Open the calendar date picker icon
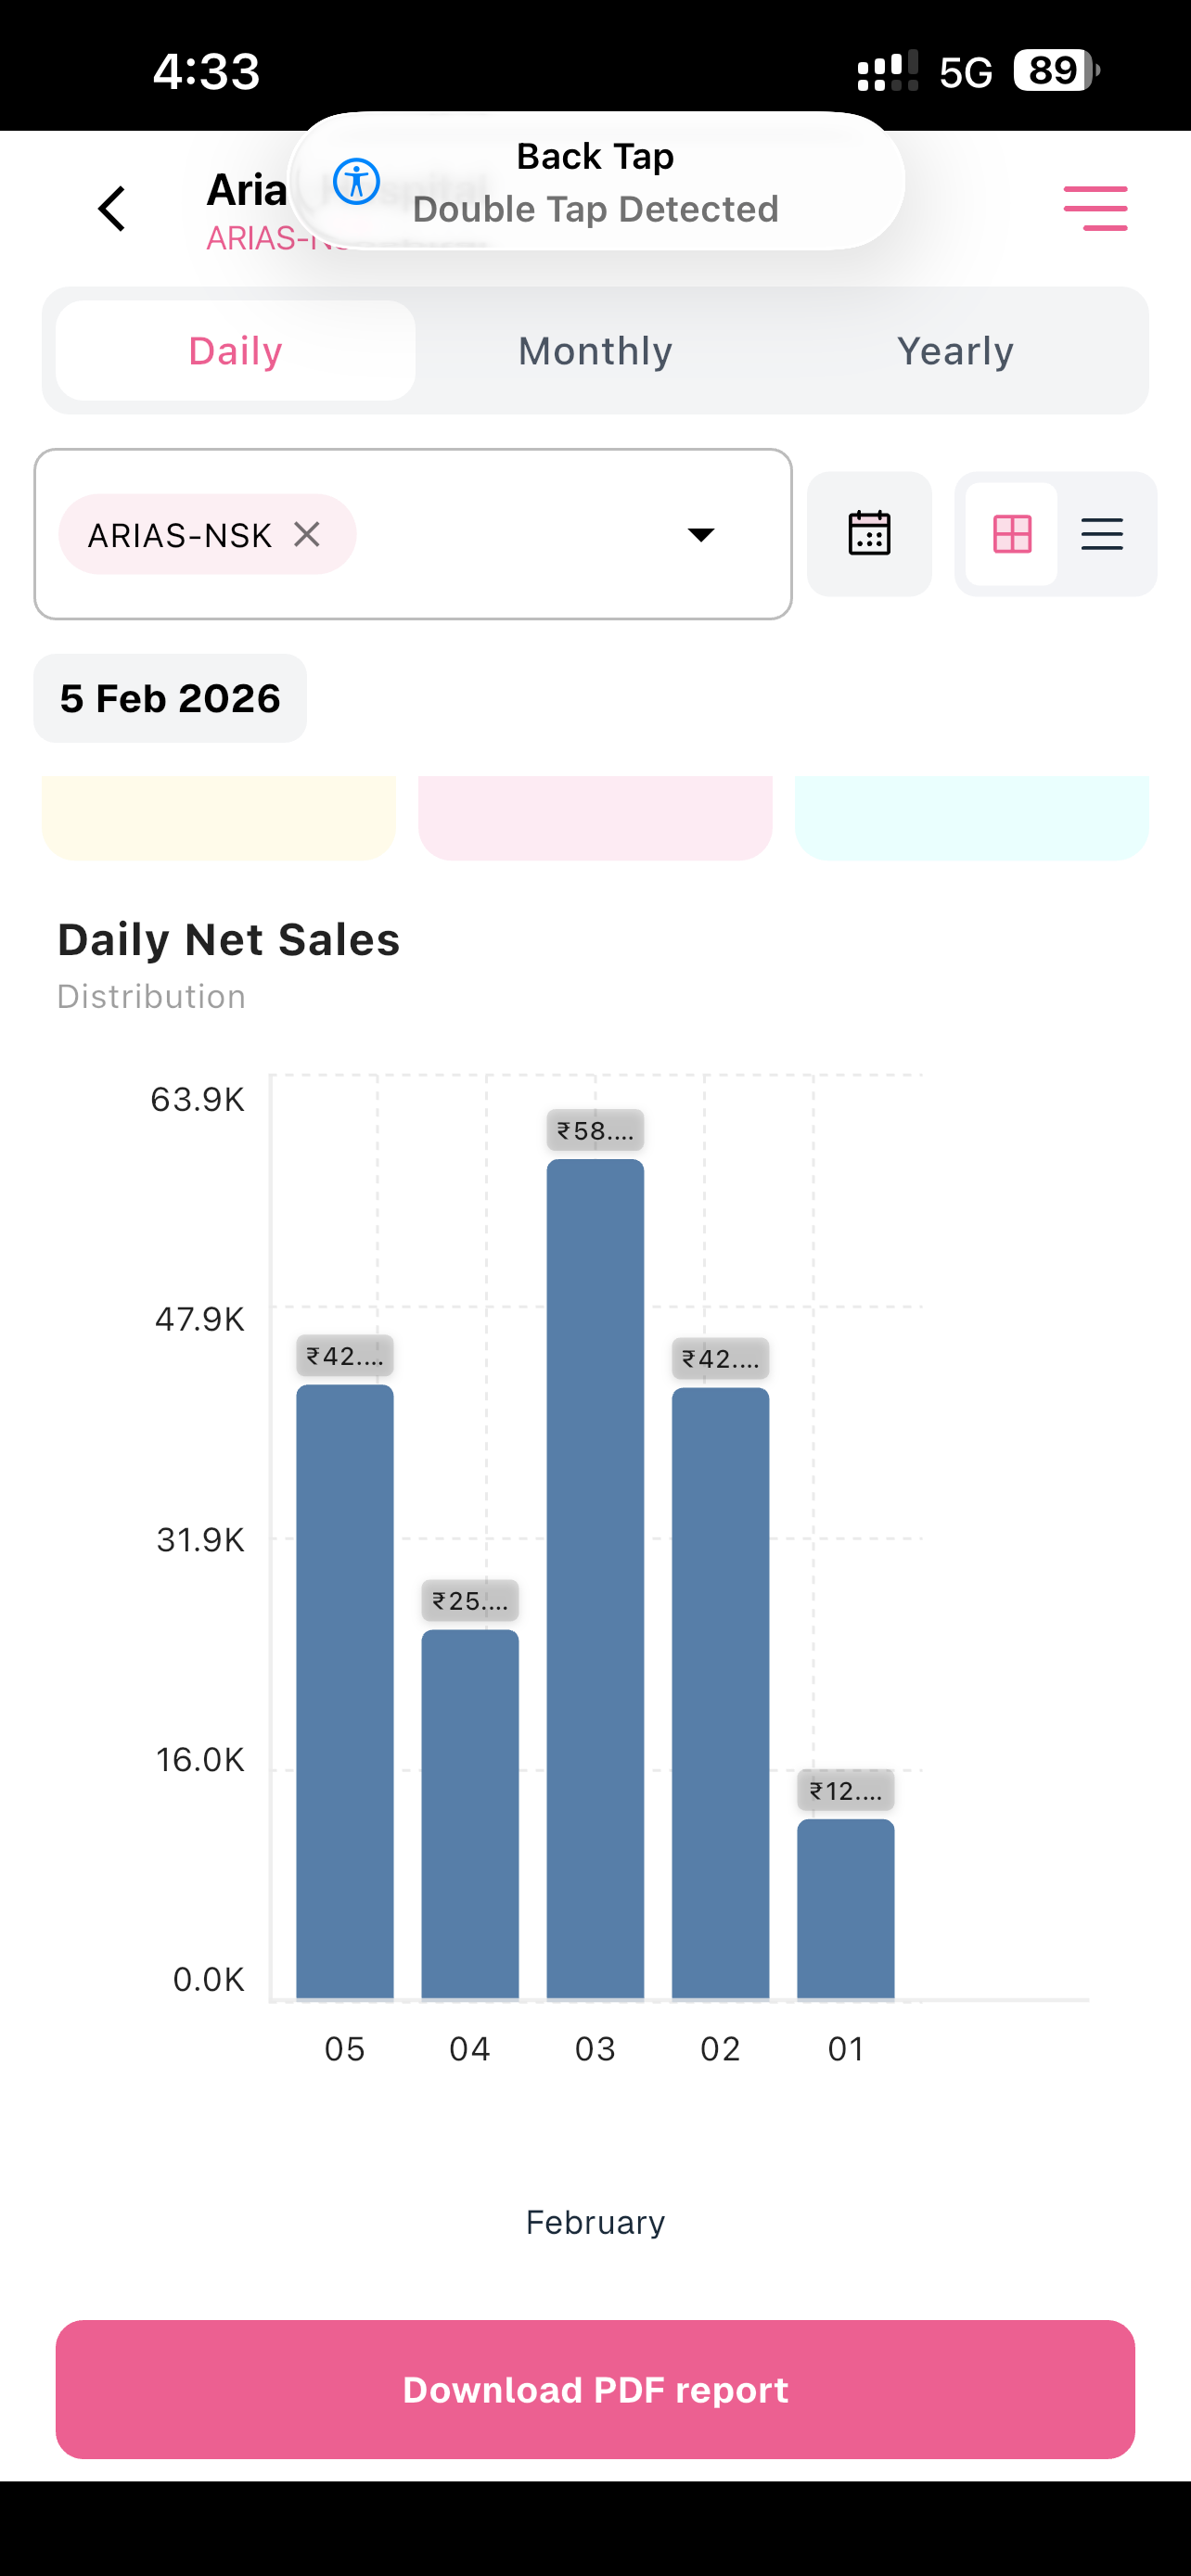This screenshot has height=2576, width=1191. pyautogui.click(x=869, y=533)
